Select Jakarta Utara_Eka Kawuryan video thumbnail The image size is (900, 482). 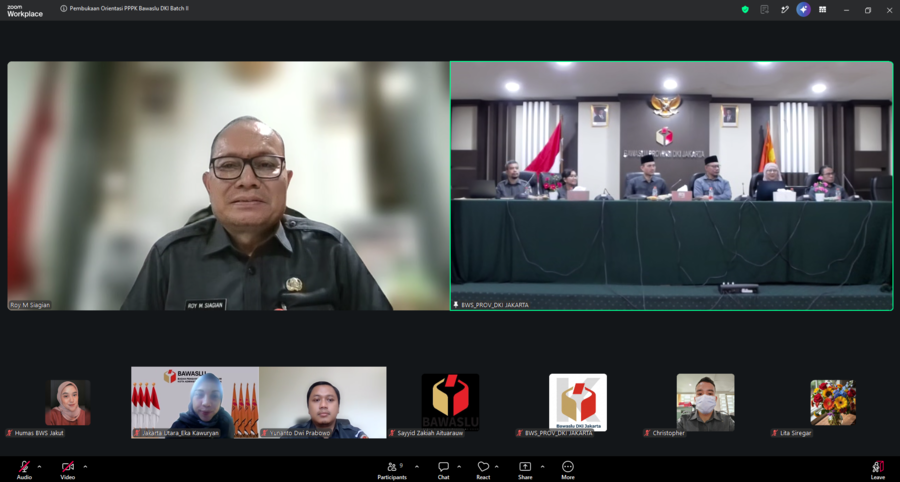195,402
